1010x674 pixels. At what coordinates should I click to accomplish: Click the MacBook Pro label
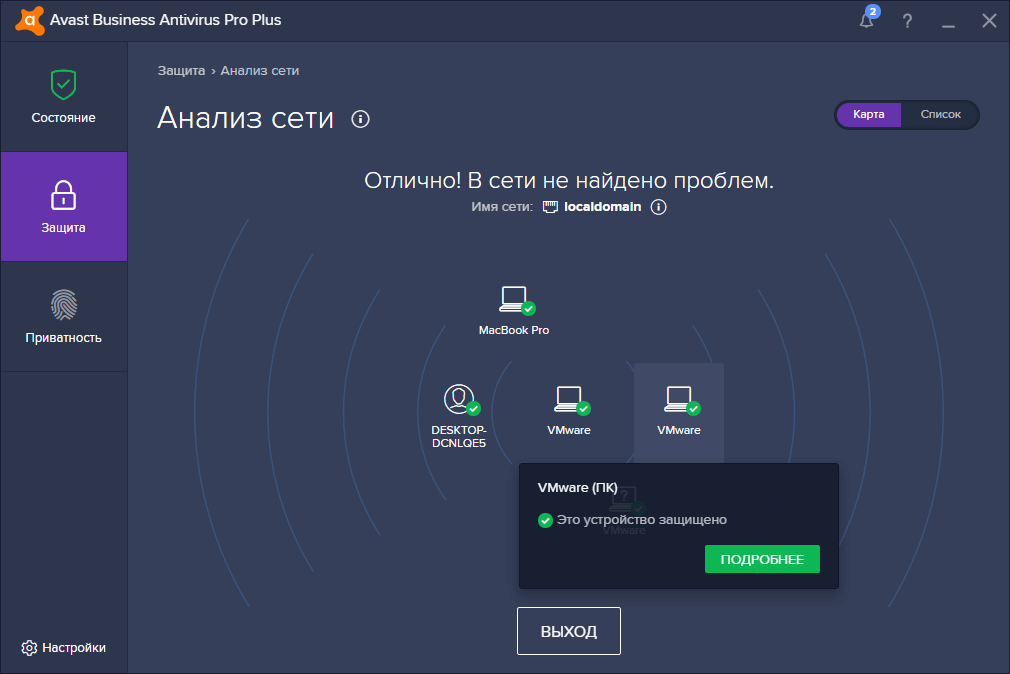514,330
